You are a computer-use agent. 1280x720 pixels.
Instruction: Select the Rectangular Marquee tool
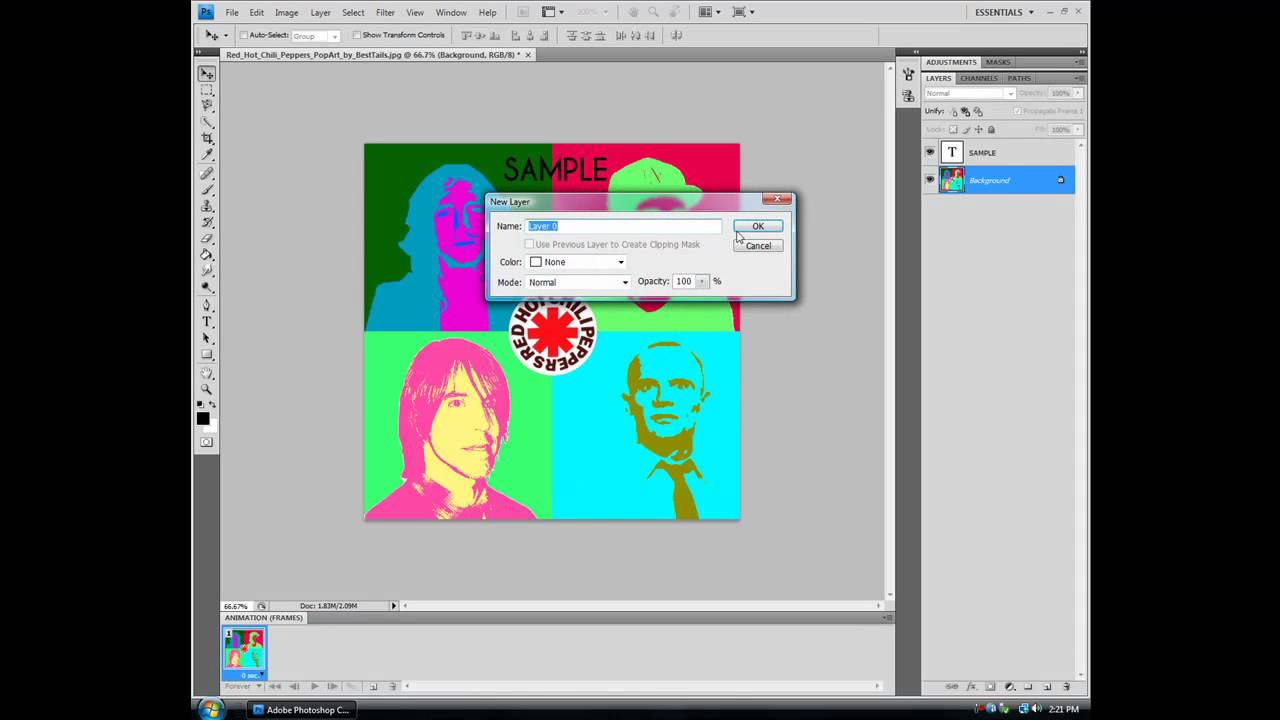(207, 89)
